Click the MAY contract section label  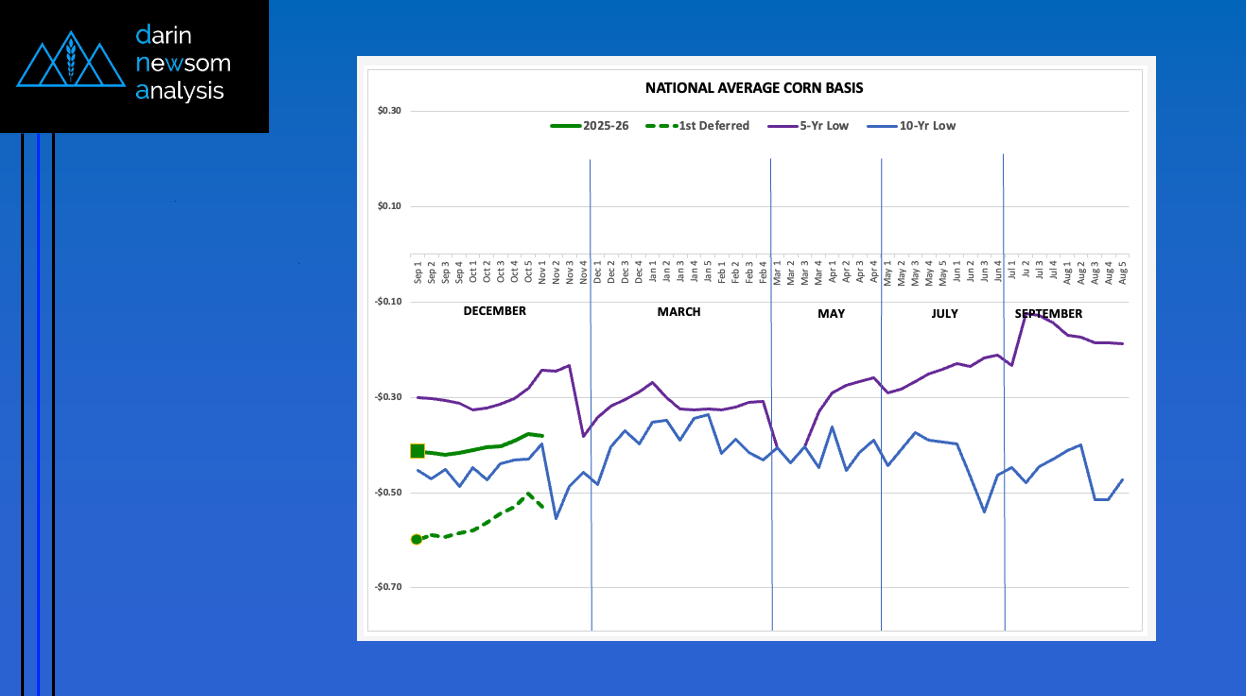tap(831, 314)
